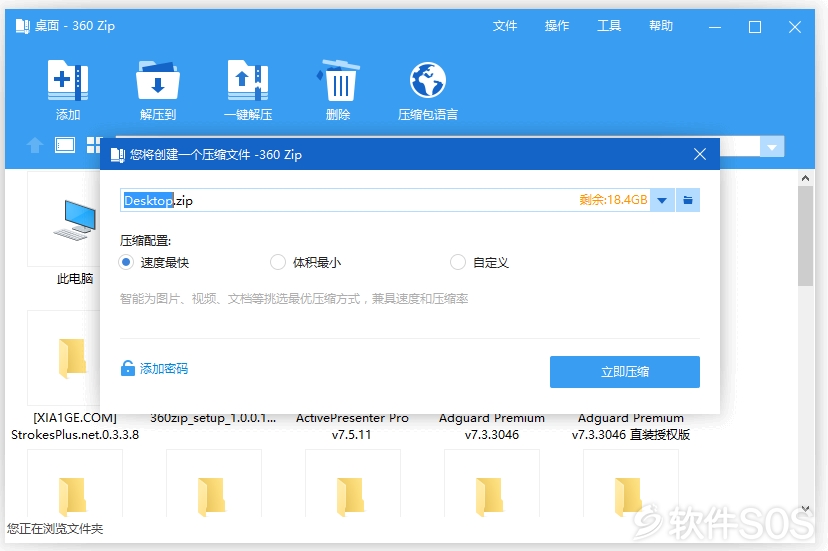Click the 添加密码 link
Screen dimensions: 828x551
pos(164,368)
